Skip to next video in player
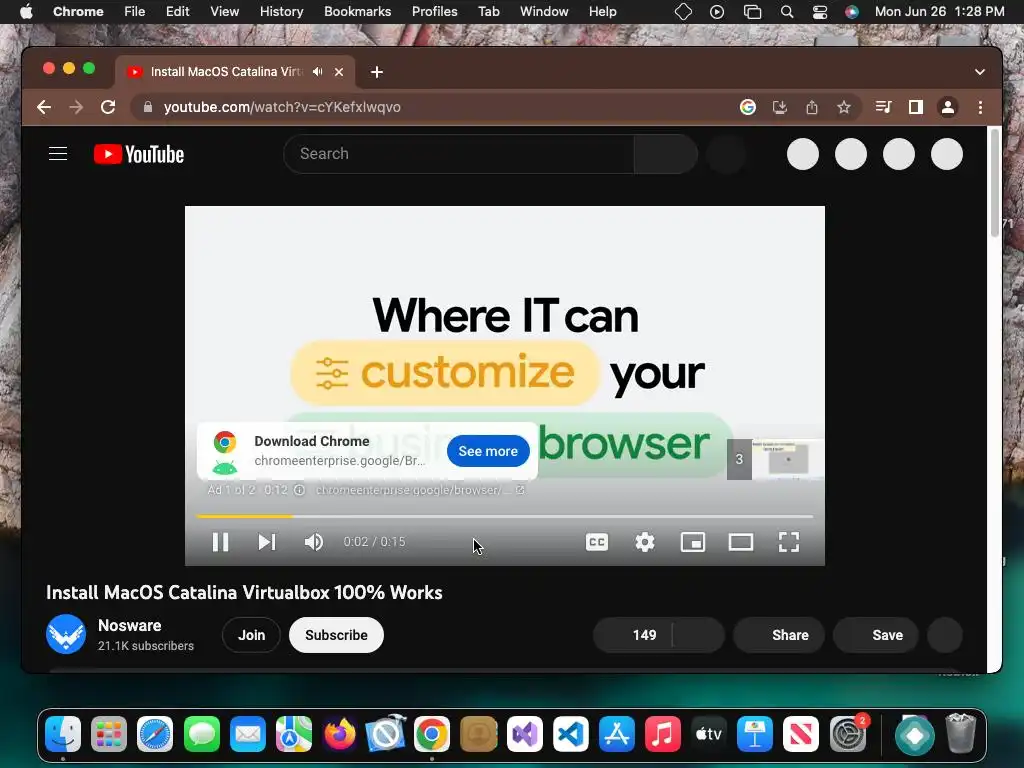Viewport: 1024px width, 768px height. (266, 542)
